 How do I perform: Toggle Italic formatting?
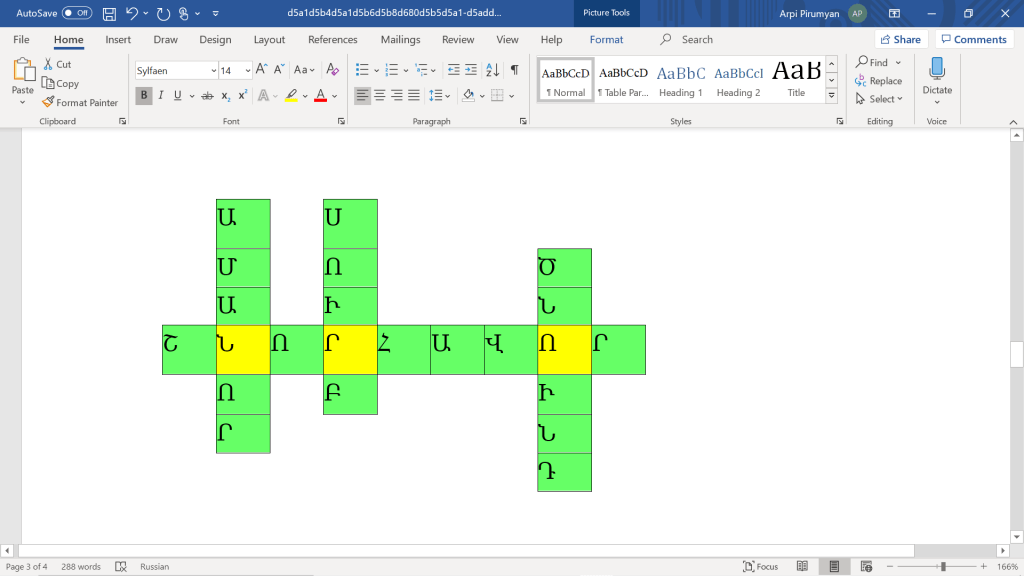[x=161, y=96]
